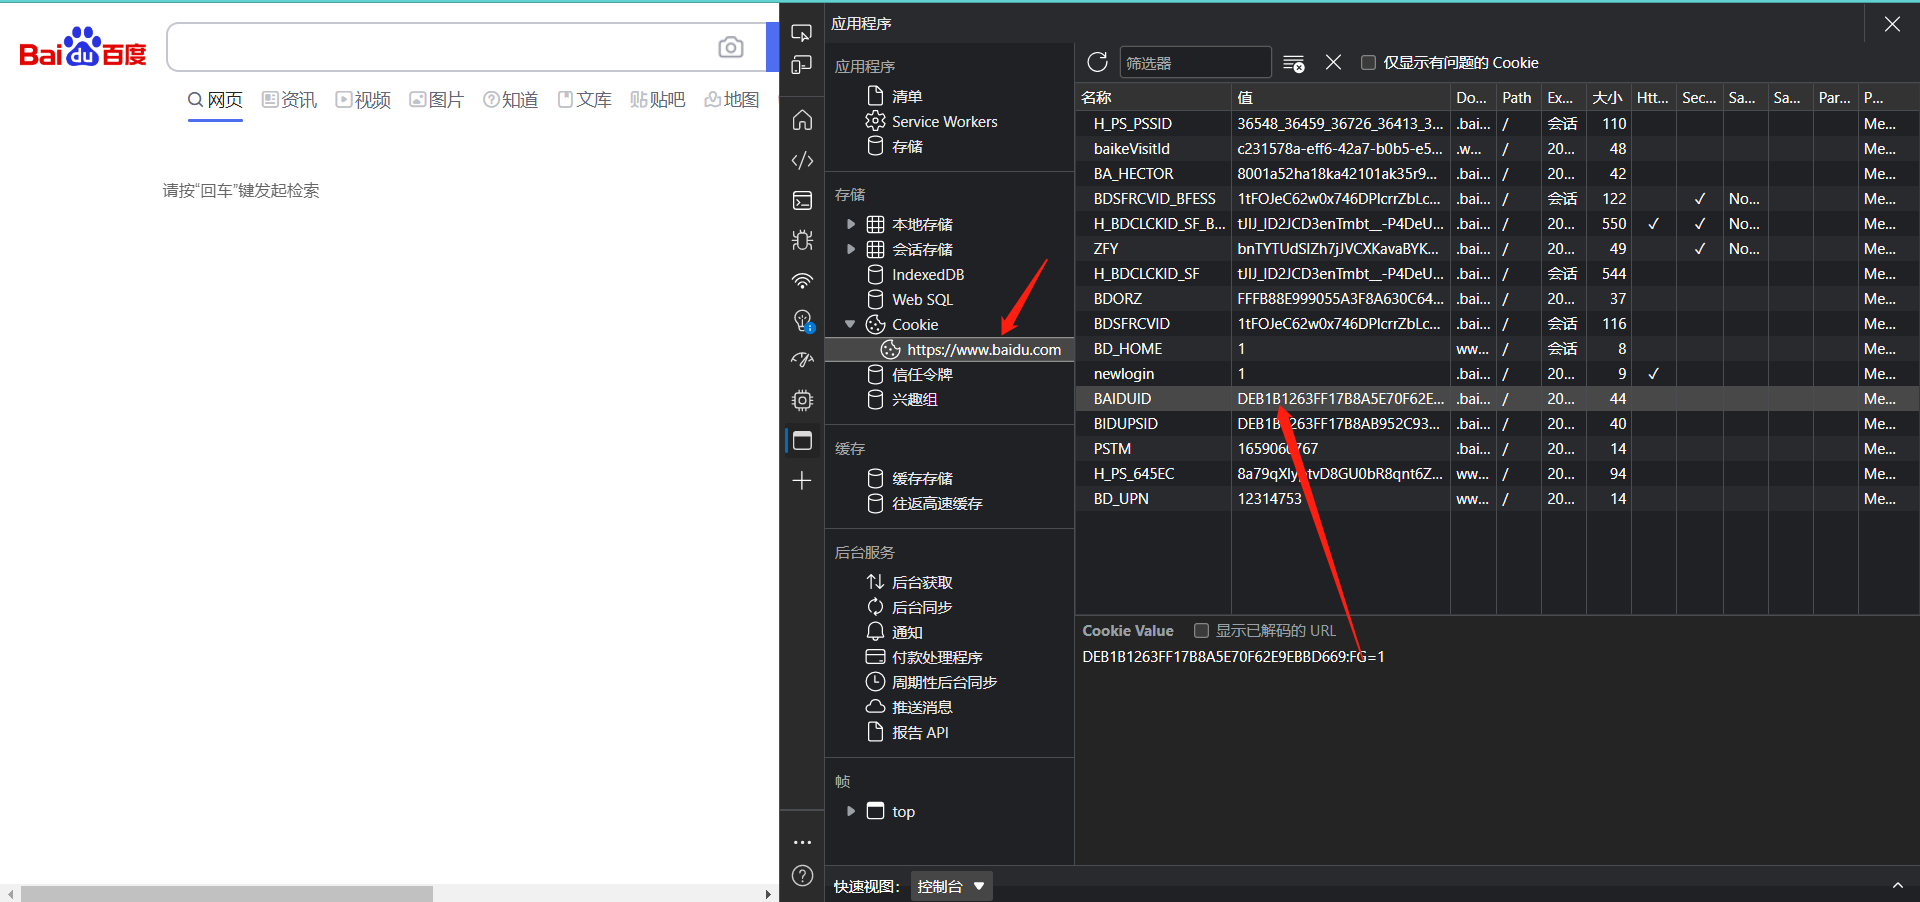This screenshot has height=902, width=1920.
Task: Click the Baidu logo
Action: [x=83, y=47]
